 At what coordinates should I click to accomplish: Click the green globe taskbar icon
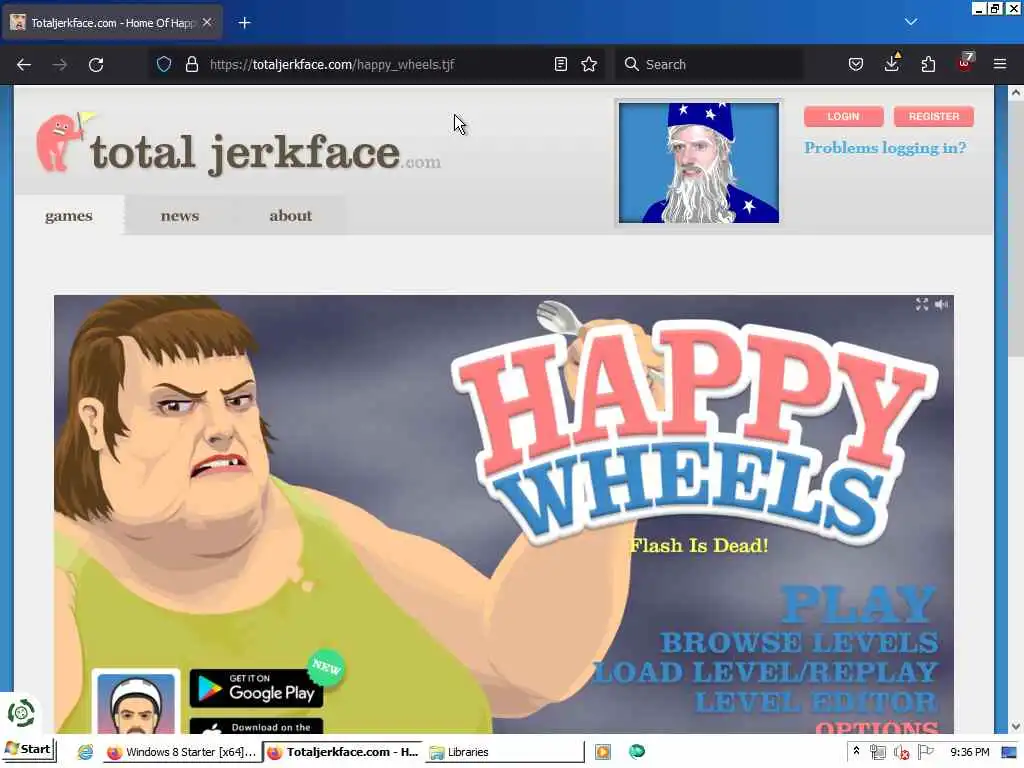[637, 752]
